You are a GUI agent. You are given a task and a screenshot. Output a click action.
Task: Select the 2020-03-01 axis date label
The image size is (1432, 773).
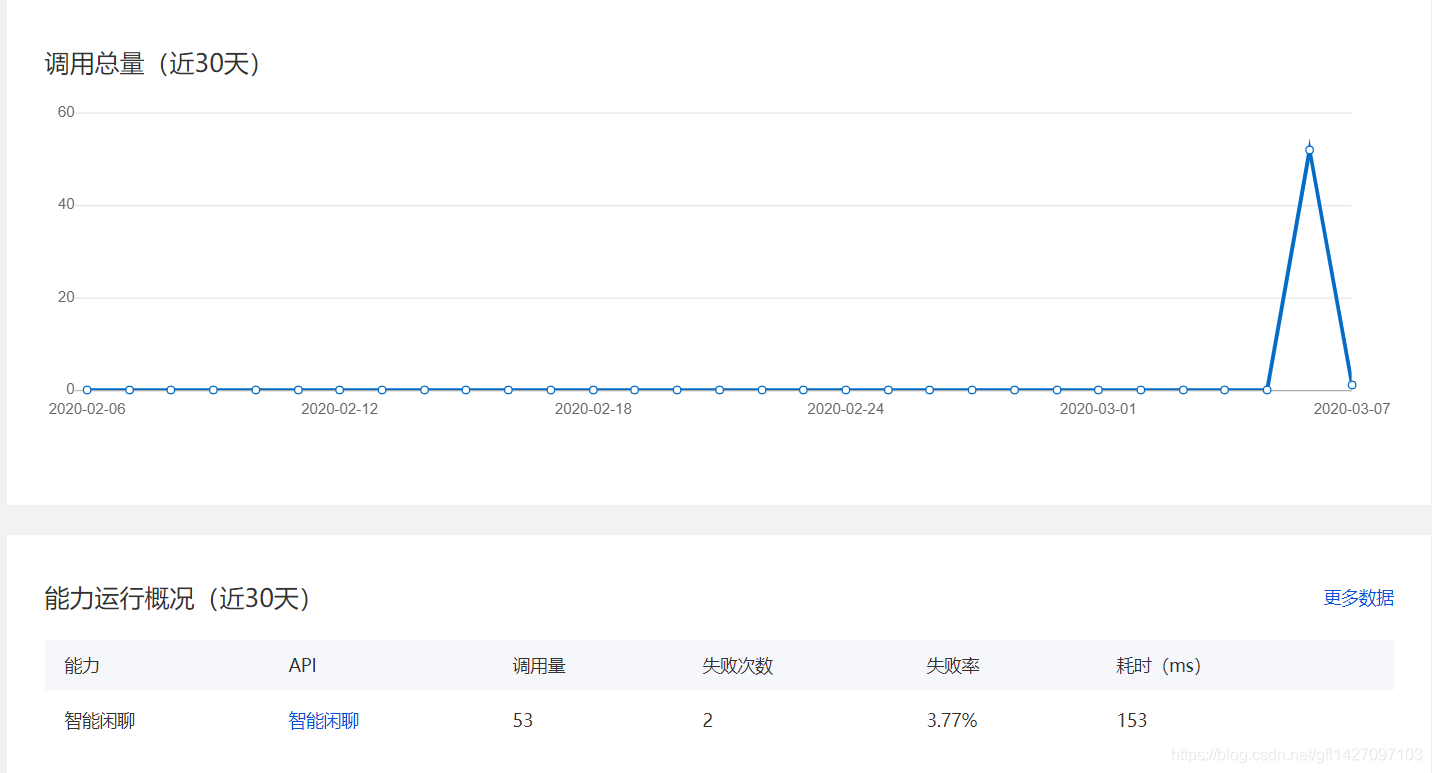coord(1098,409)
